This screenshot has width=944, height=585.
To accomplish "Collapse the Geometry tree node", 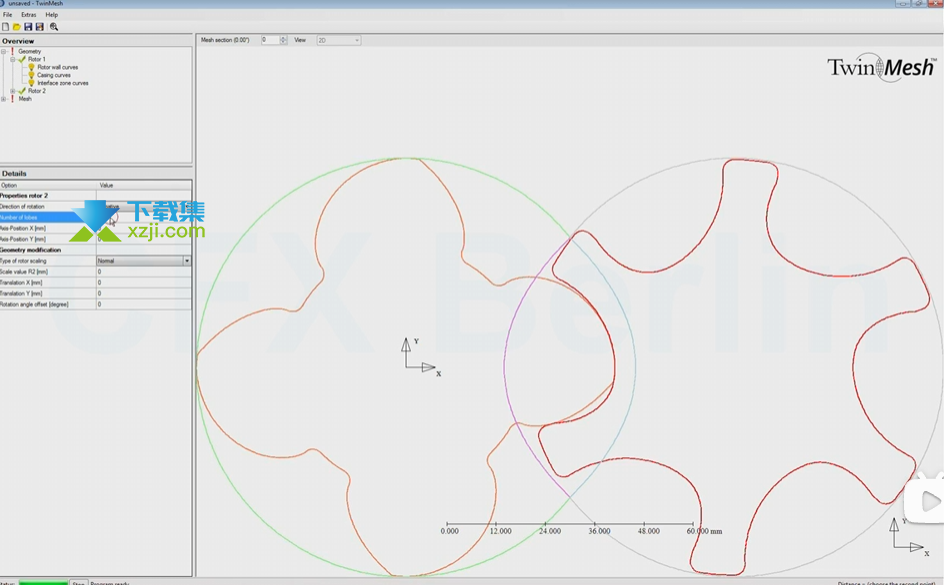I will tap(4, 52).
